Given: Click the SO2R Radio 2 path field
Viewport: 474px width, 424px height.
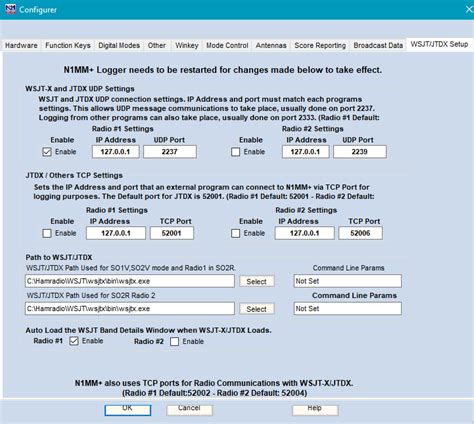Looking at the screenshot, I should click(x=130, y=309).
